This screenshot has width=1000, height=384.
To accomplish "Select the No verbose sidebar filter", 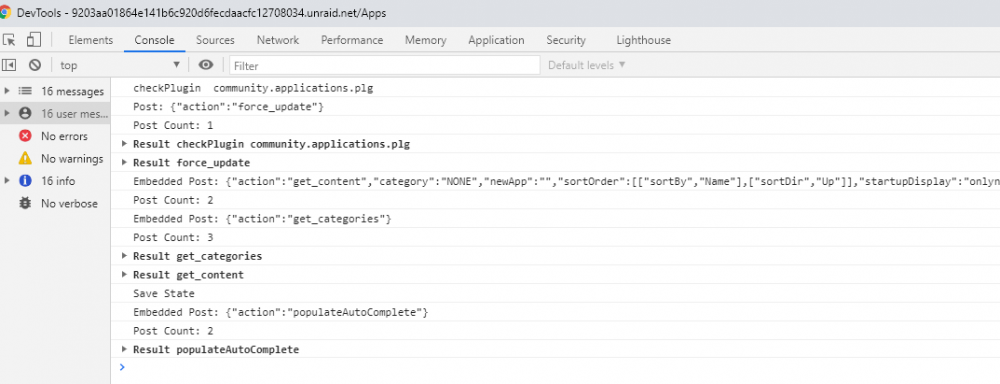I will [x=55, y=203].
